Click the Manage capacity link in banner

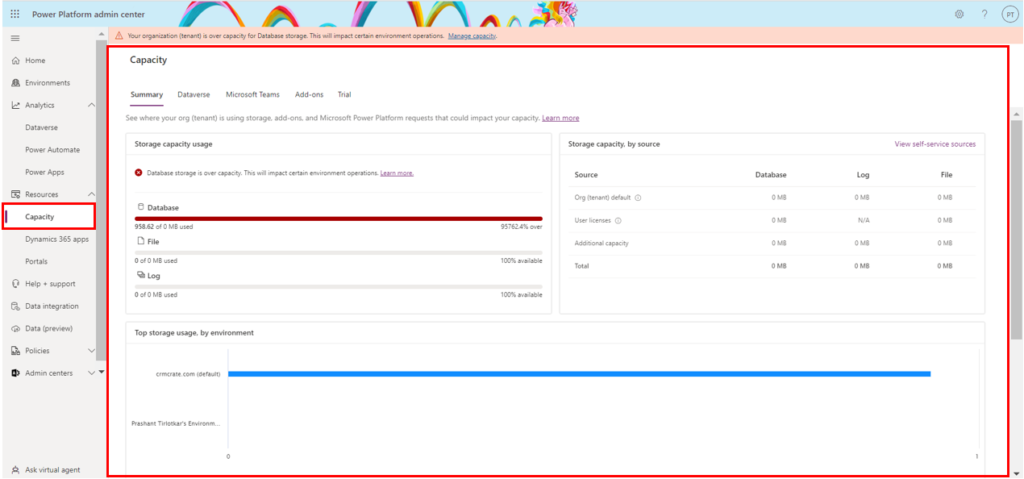coord(472,36)
